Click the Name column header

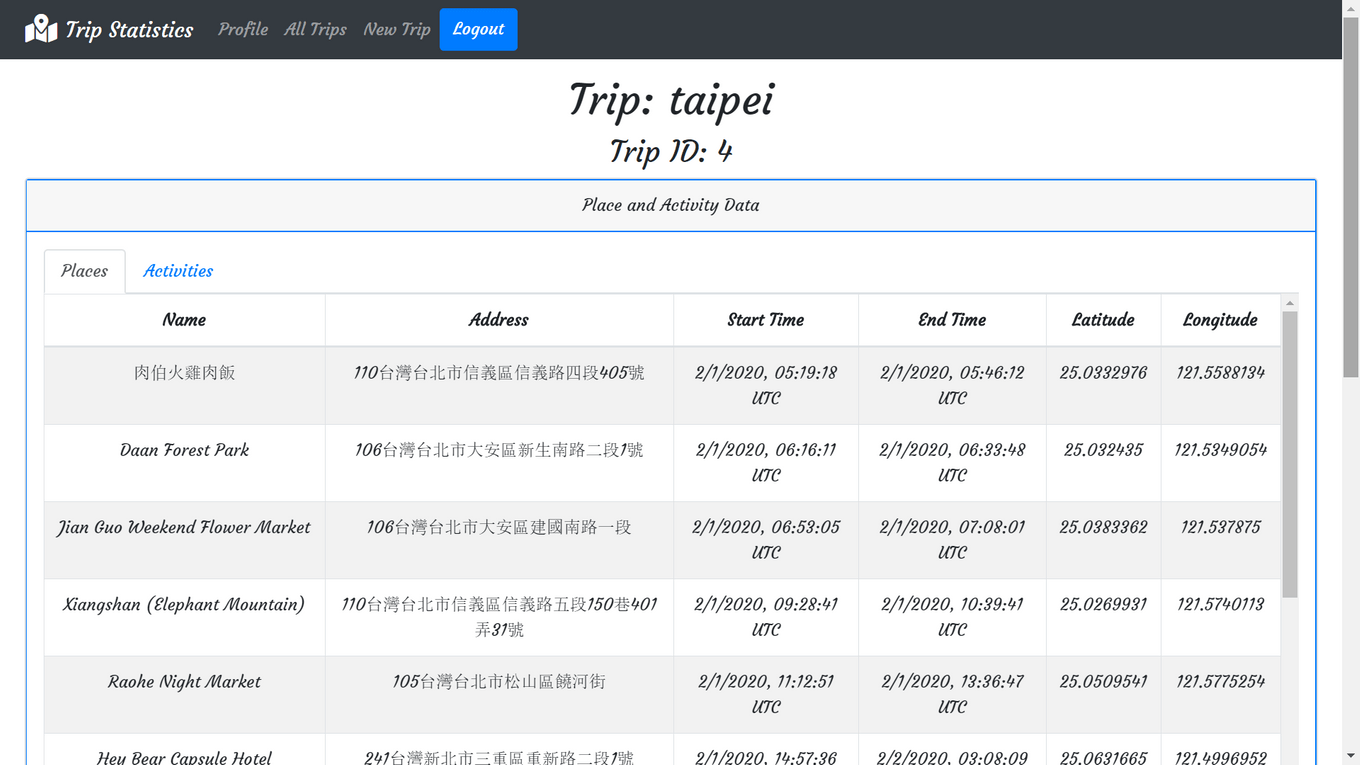(x=184, y=320)
